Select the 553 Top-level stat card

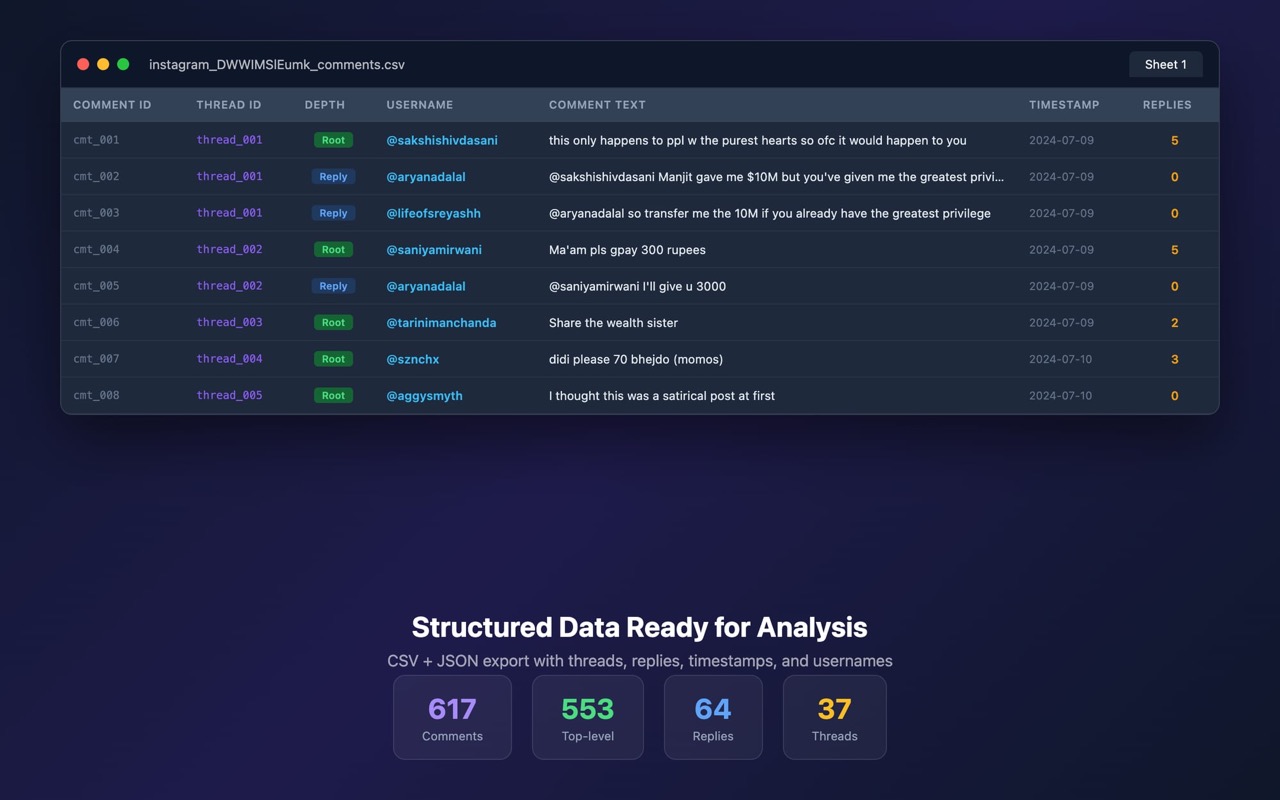click(587, 717)
